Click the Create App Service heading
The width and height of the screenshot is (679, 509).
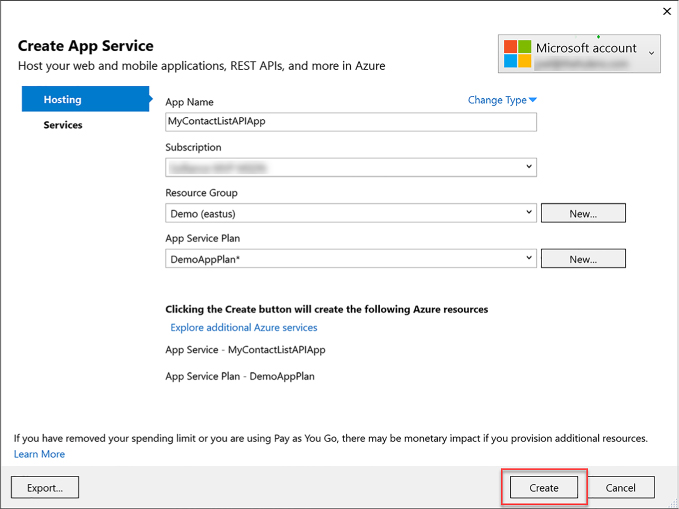[86, 46]
